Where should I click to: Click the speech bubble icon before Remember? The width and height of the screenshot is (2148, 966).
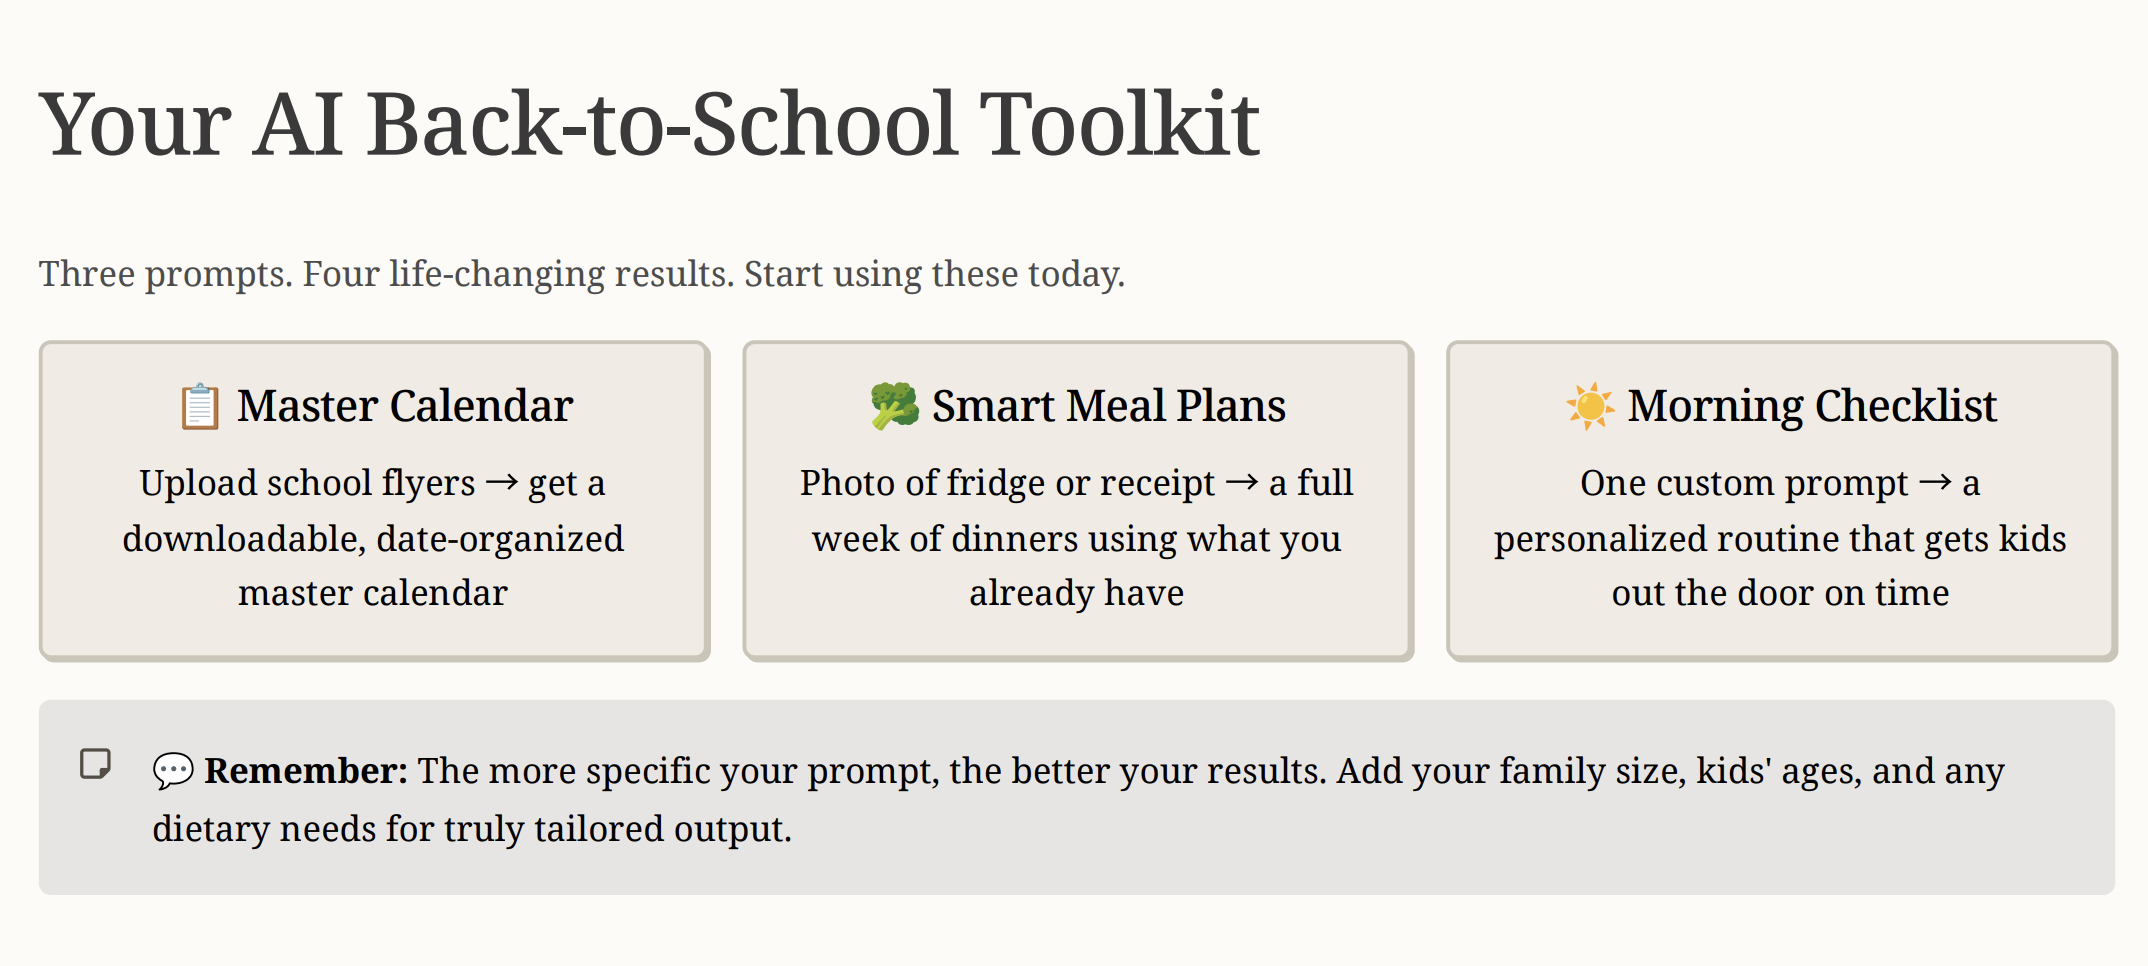point(173,771)
